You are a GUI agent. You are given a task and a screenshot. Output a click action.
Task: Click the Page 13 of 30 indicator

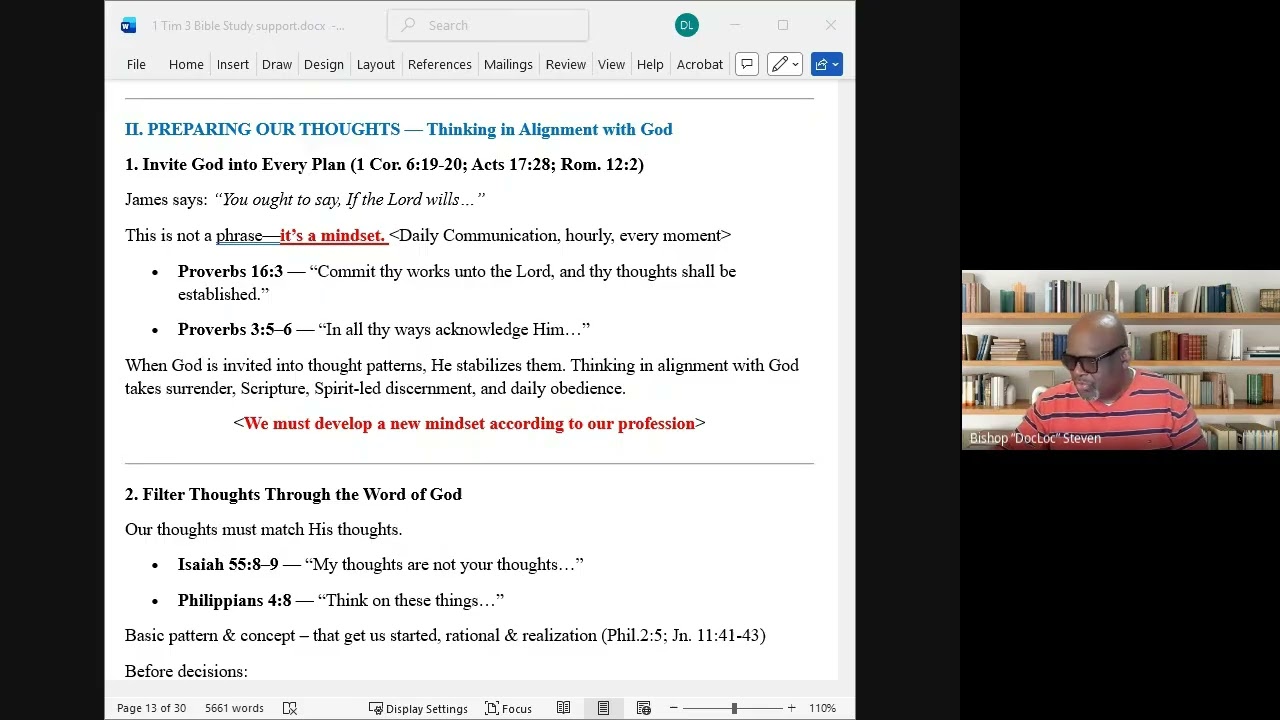pos(151,708)
